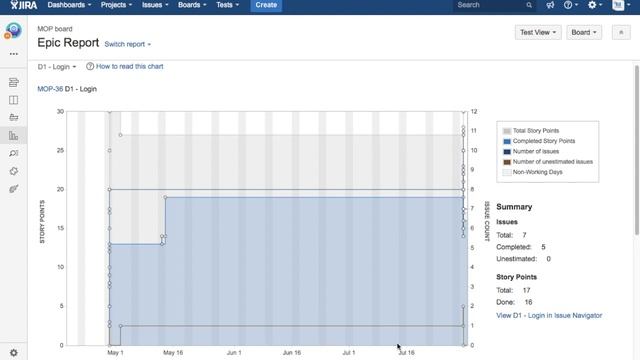640x360 pixels.
Task: Open Active sprints board icon
Action: 13,100
